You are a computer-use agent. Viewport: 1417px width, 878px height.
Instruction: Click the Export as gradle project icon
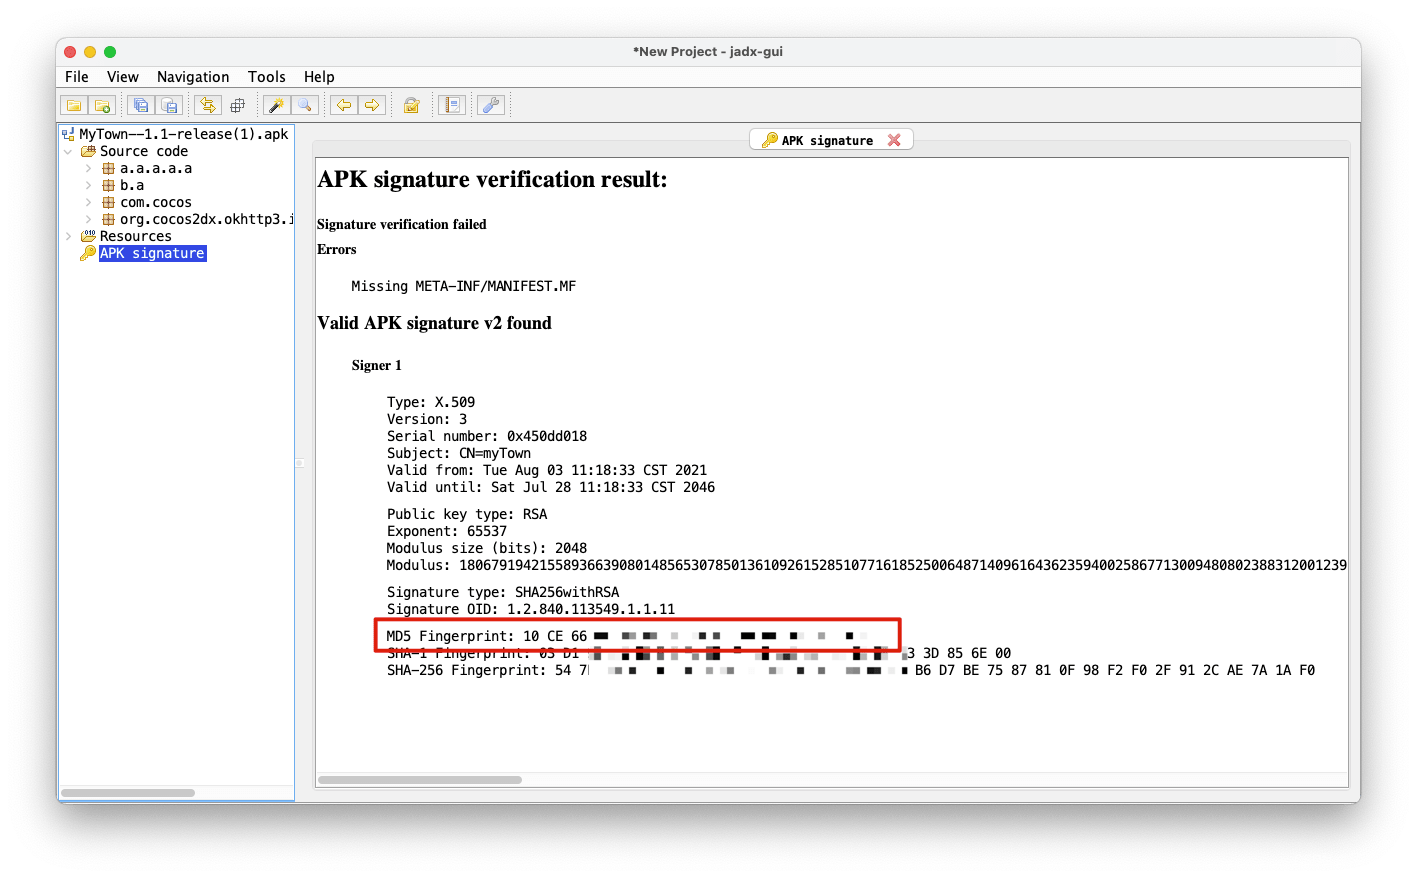170,105
